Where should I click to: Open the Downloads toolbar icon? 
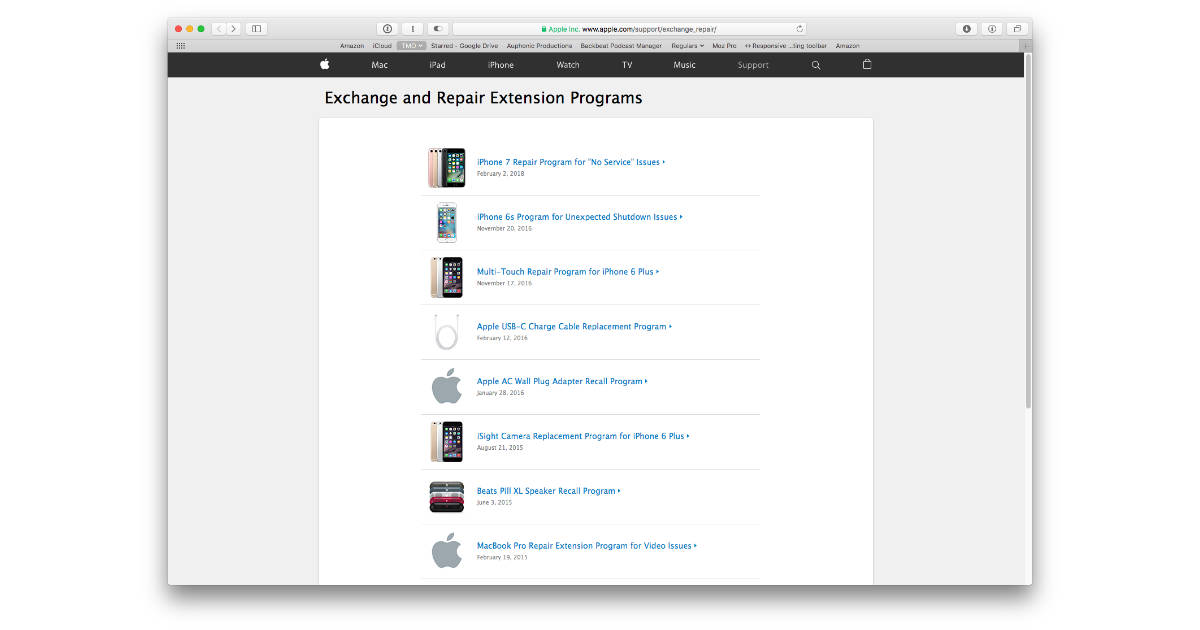pyautogui.click(x=967, y=29)
